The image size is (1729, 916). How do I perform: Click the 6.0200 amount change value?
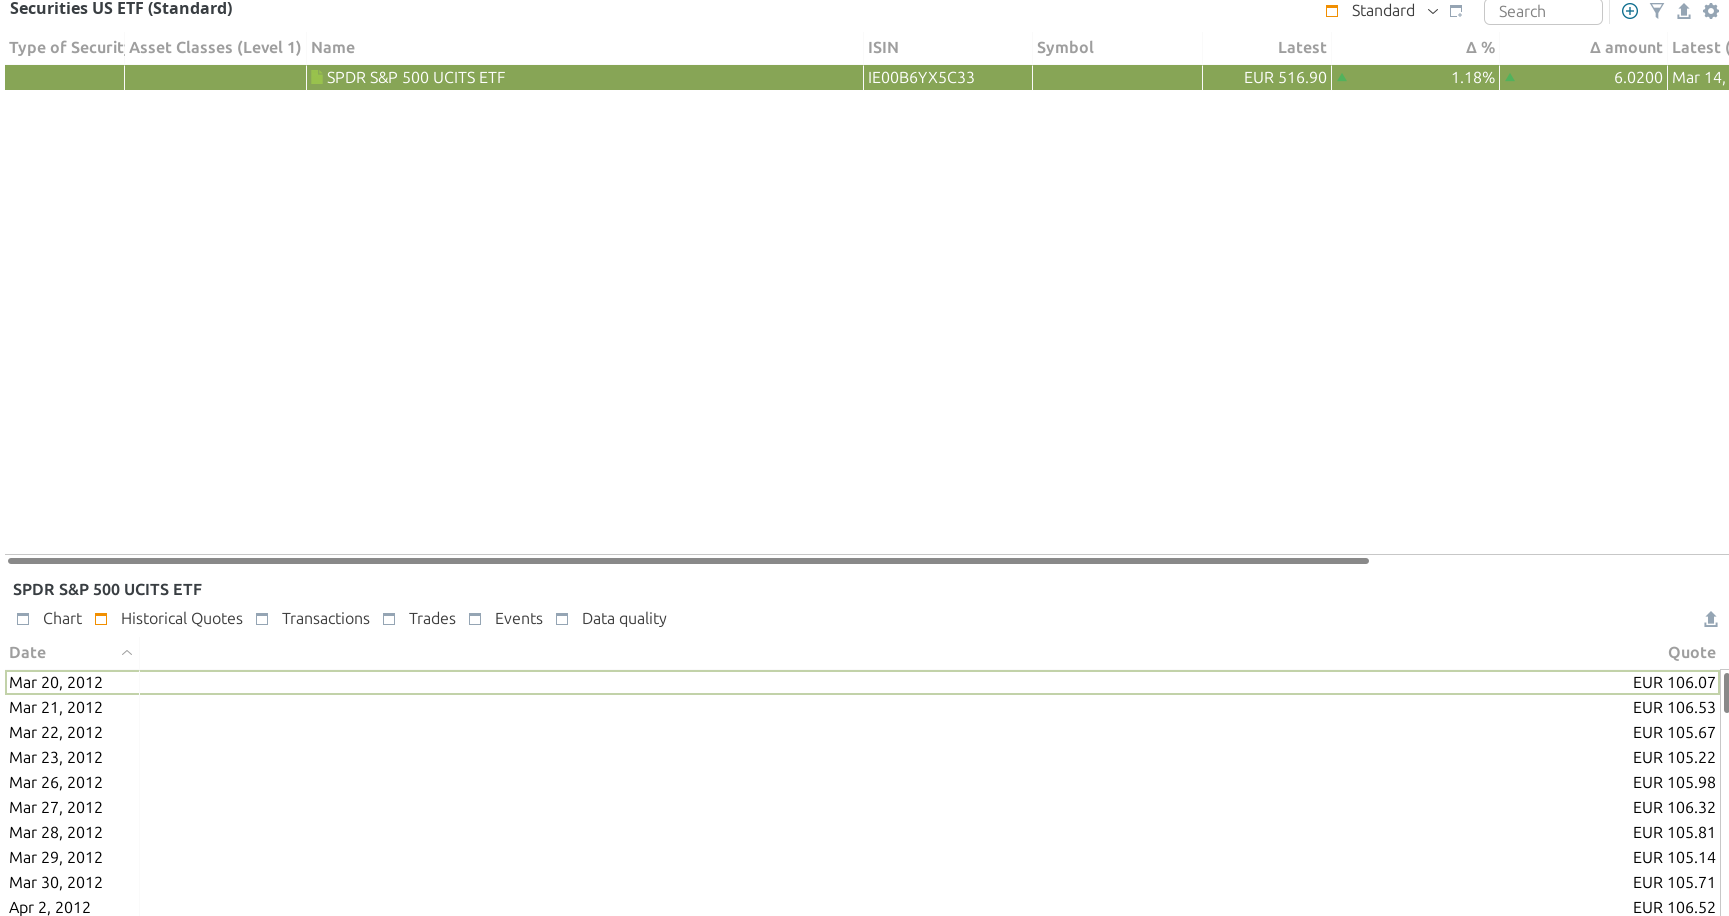[x=1638, y=77]
